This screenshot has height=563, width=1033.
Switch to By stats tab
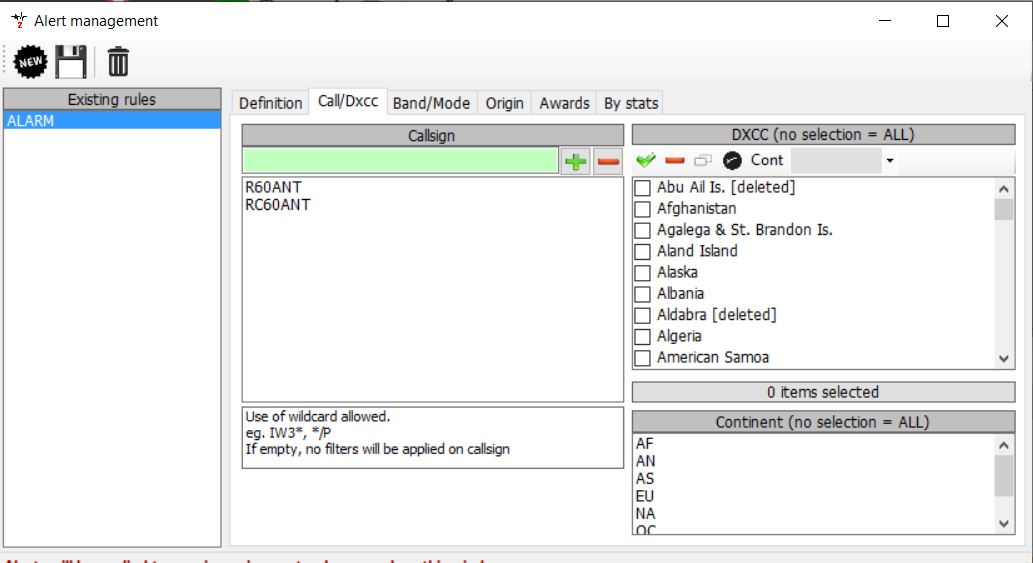pyautogui.click(x=631, y=103)
